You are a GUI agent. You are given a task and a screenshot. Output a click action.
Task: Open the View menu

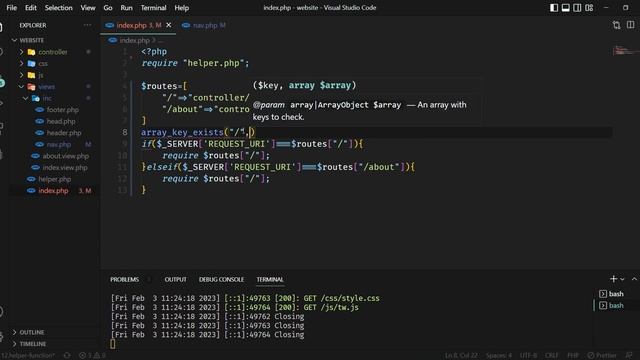(88, 8)
